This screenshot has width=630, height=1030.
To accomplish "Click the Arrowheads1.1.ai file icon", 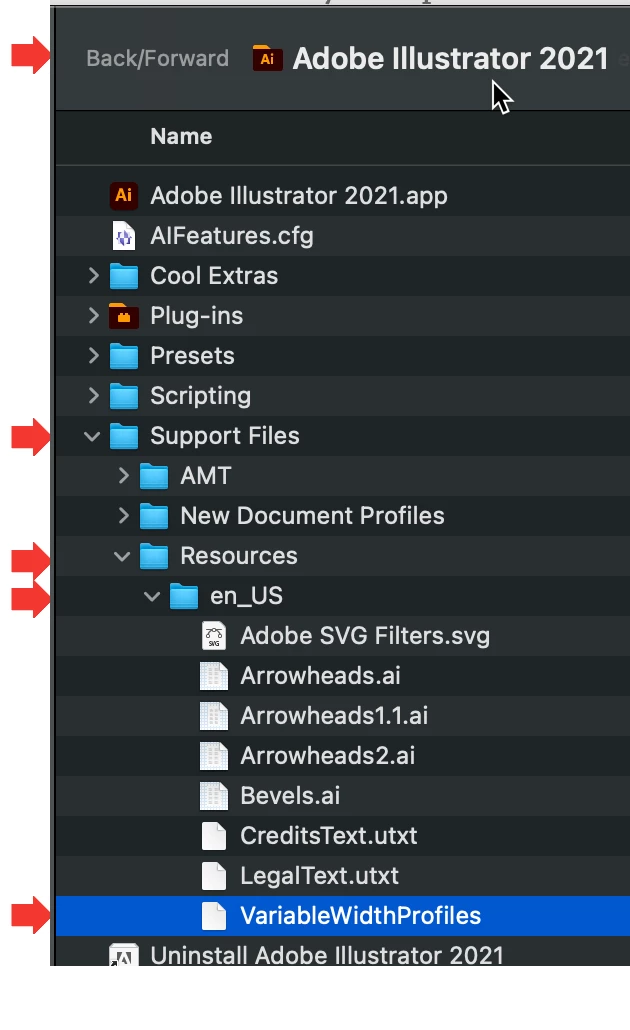I will pos(214,716).
